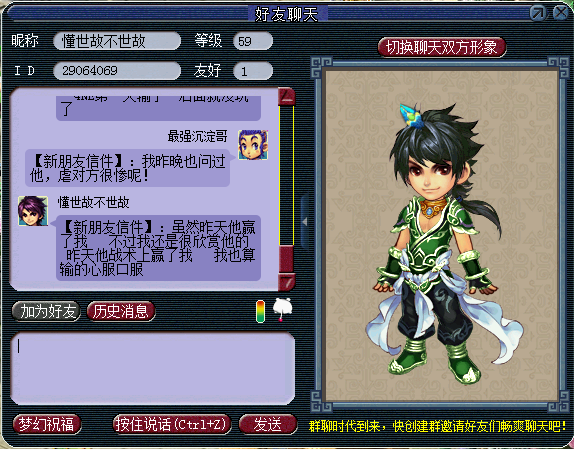
Task: Click the red scrollbar thumb in chat
Action: tap(287, 258)
